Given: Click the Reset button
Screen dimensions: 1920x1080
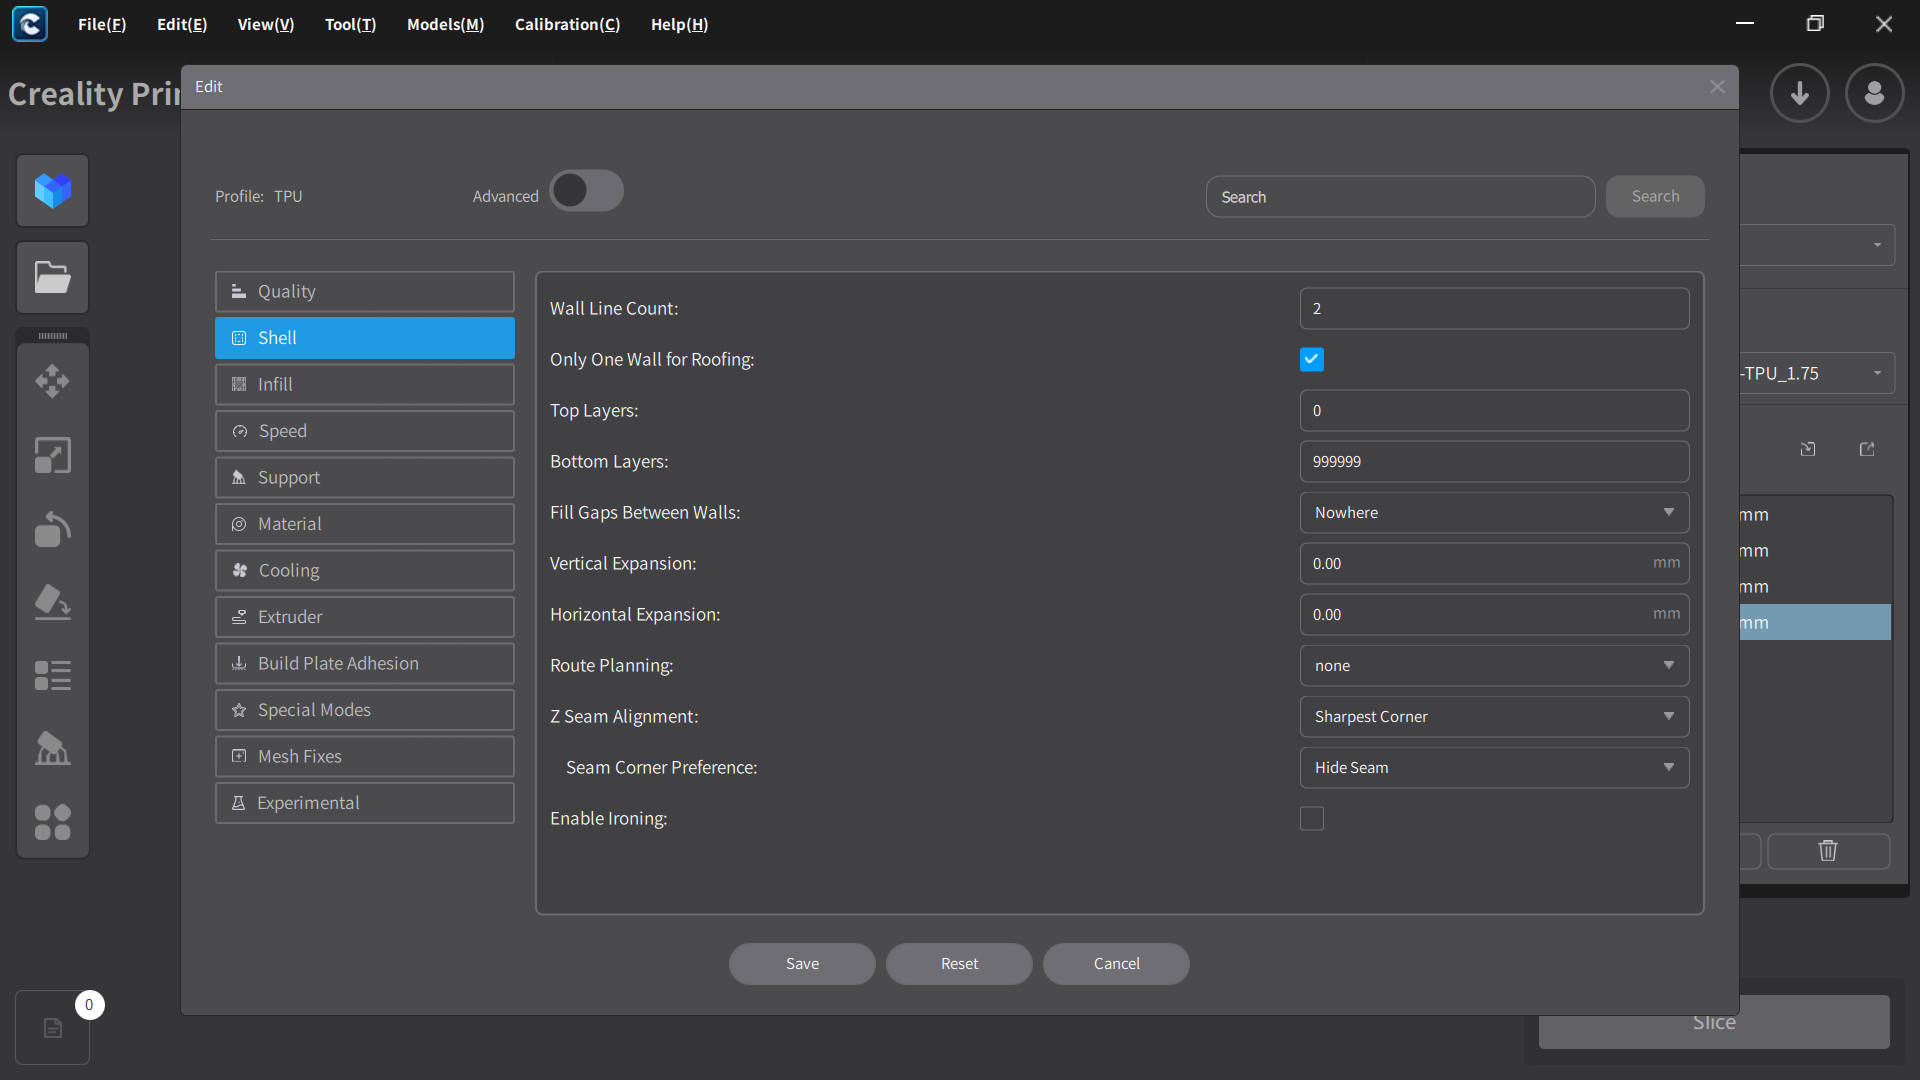Looking at the screenshot, I should (x=959, y=964).
